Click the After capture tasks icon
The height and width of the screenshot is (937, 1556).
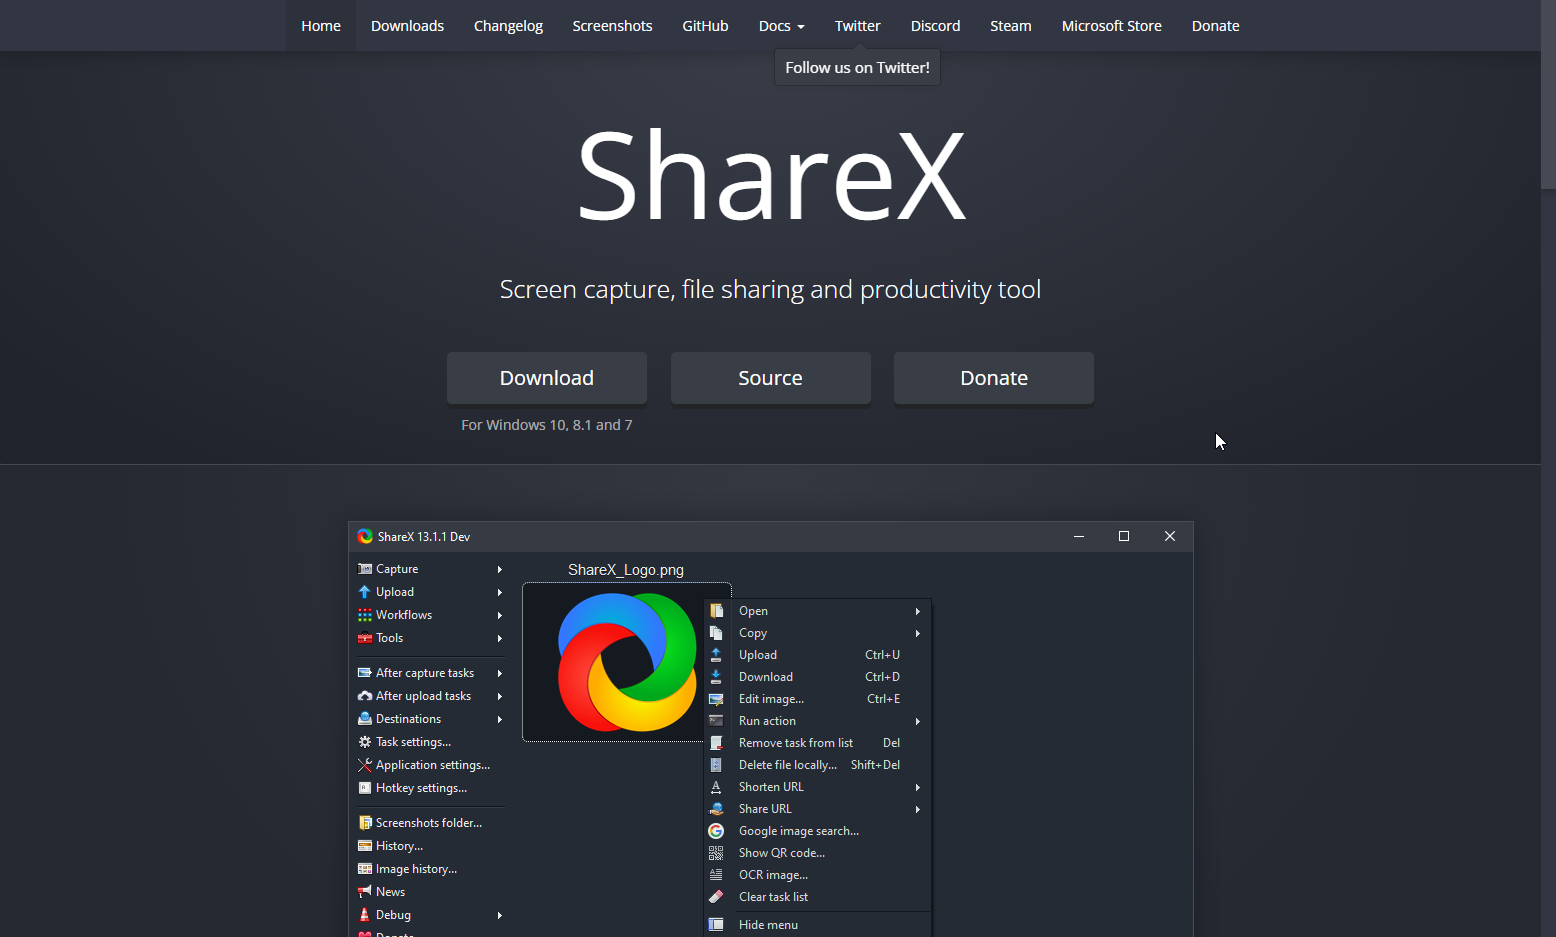pyautogui.click(x=365, y=673)
